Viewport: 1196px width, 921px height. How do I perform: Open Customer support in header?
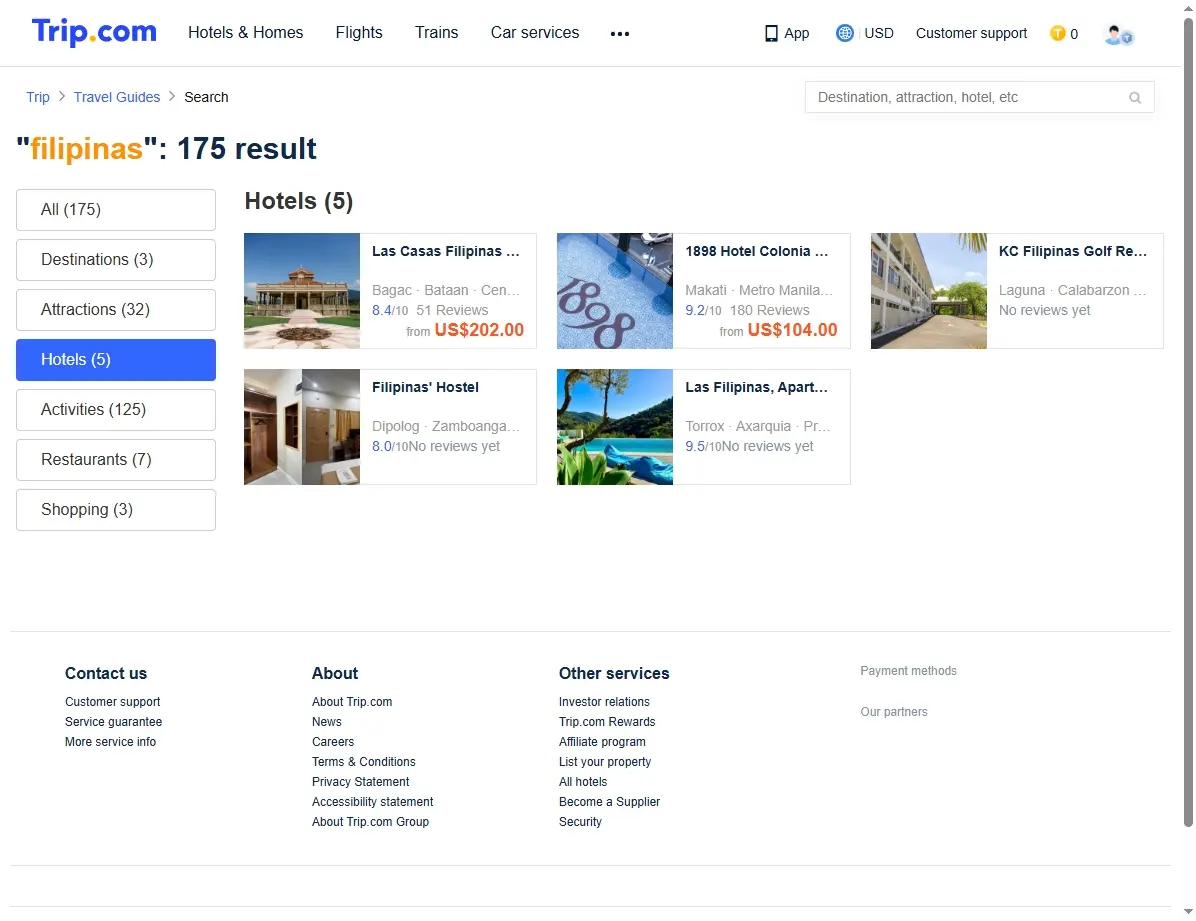click(x=971, y=34)
